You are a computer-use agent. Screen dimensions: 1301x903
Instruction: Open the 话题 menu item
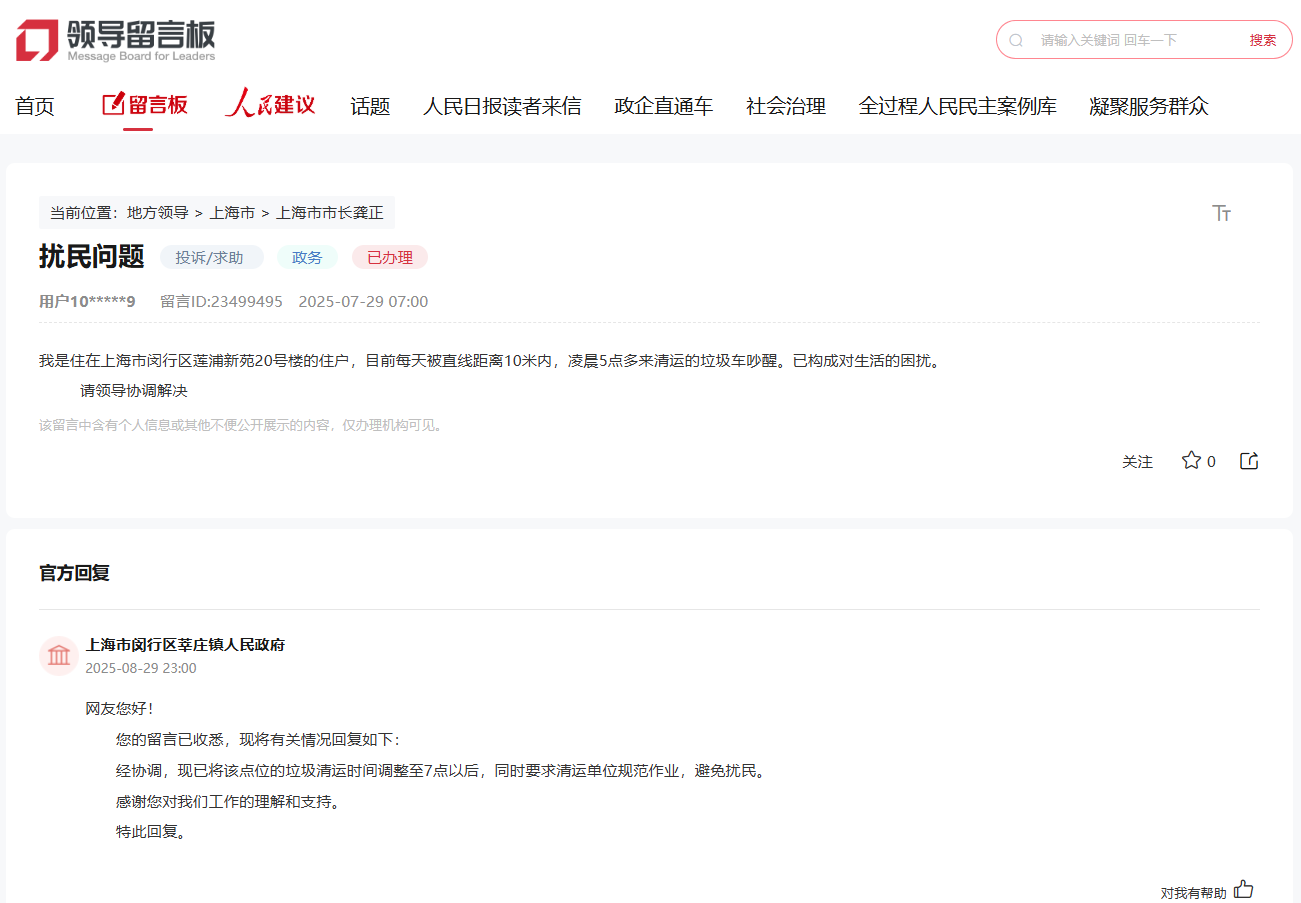tap(370, 106)
